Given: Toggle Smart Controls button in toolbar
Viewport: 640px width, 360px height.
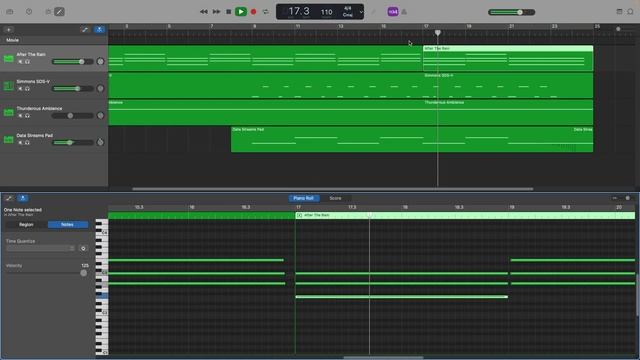Looking at the screenshot, I should (x=48, y=12).
